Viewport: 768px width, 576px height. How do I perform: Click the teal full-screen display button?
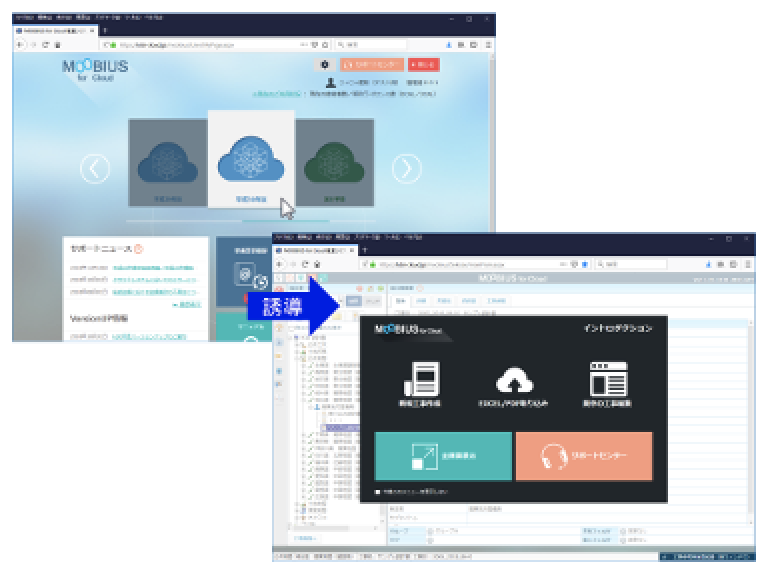pyautogui.click(x=443, y=456)
